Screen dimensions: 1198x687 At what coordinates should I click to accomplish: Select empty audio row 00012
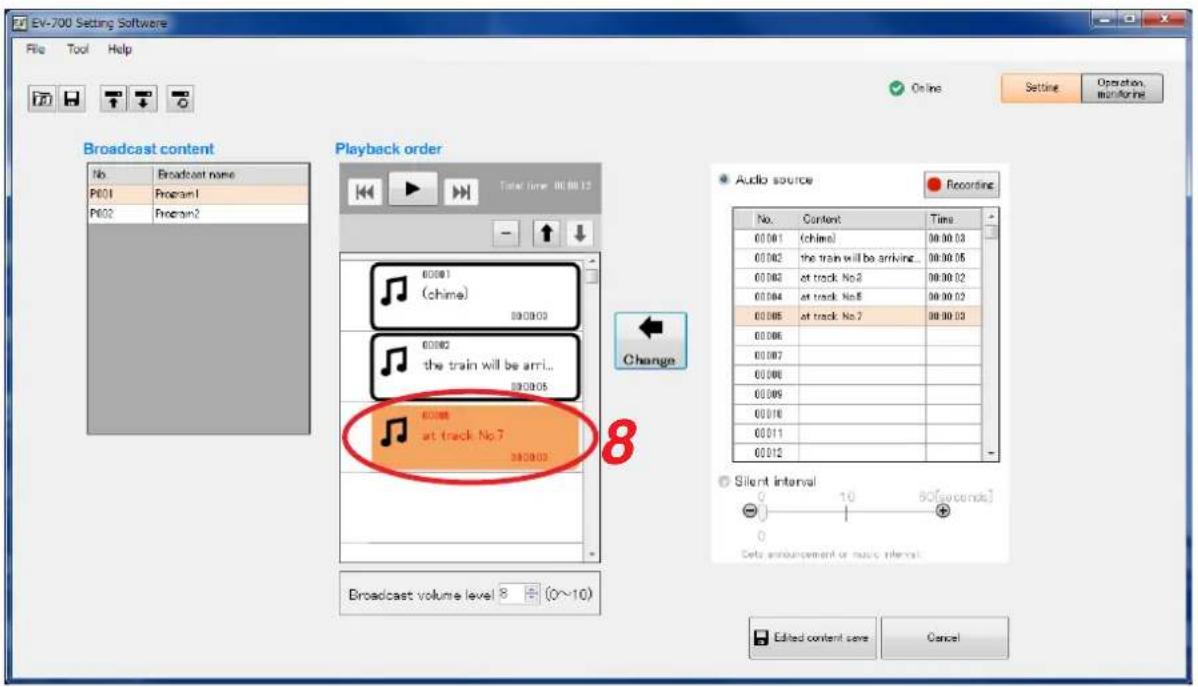[x=856, y=452]
